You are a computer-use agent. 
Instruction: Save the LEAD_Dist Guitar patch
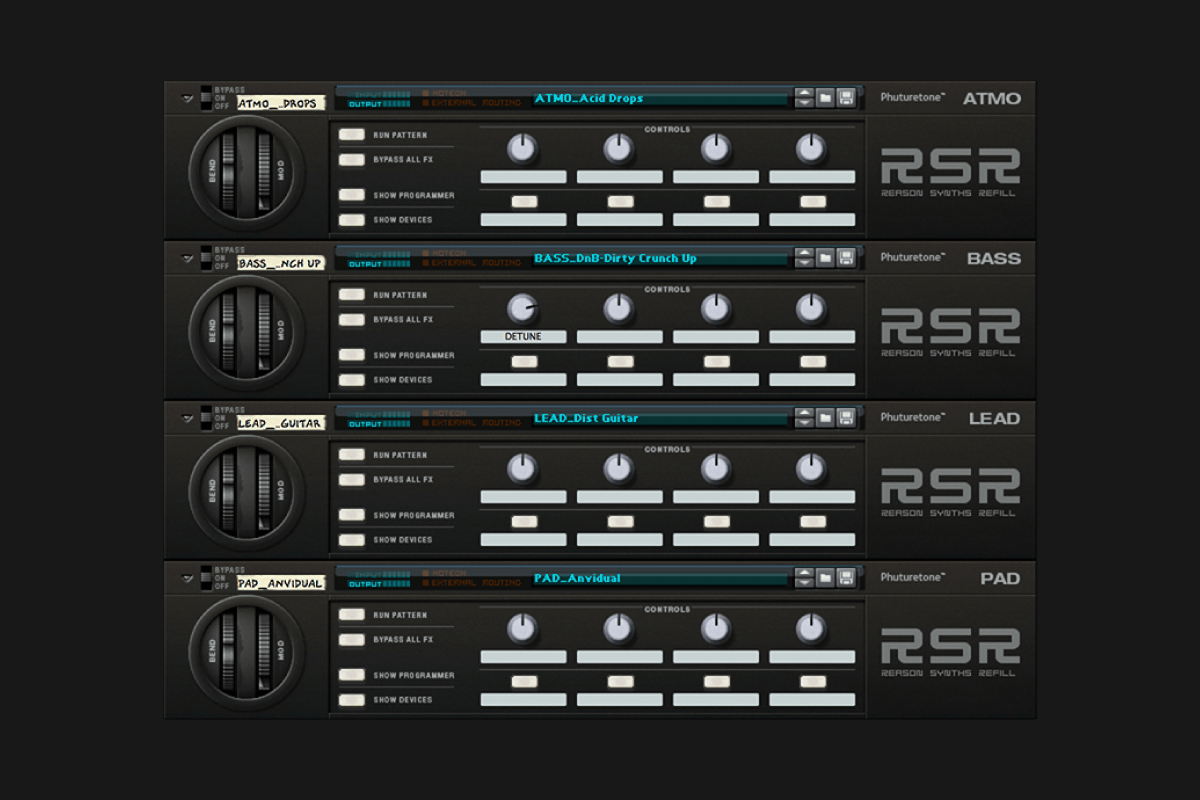[846, 418]
